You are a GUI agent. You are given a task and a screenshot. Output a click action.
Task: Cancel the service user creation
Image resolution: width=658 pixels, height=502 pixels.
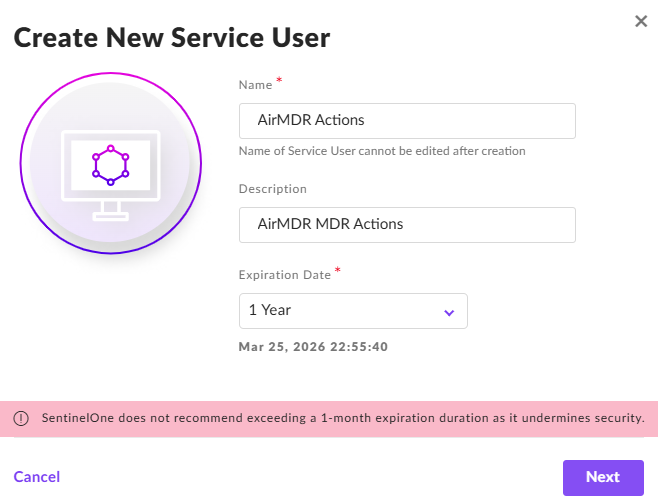37,477
